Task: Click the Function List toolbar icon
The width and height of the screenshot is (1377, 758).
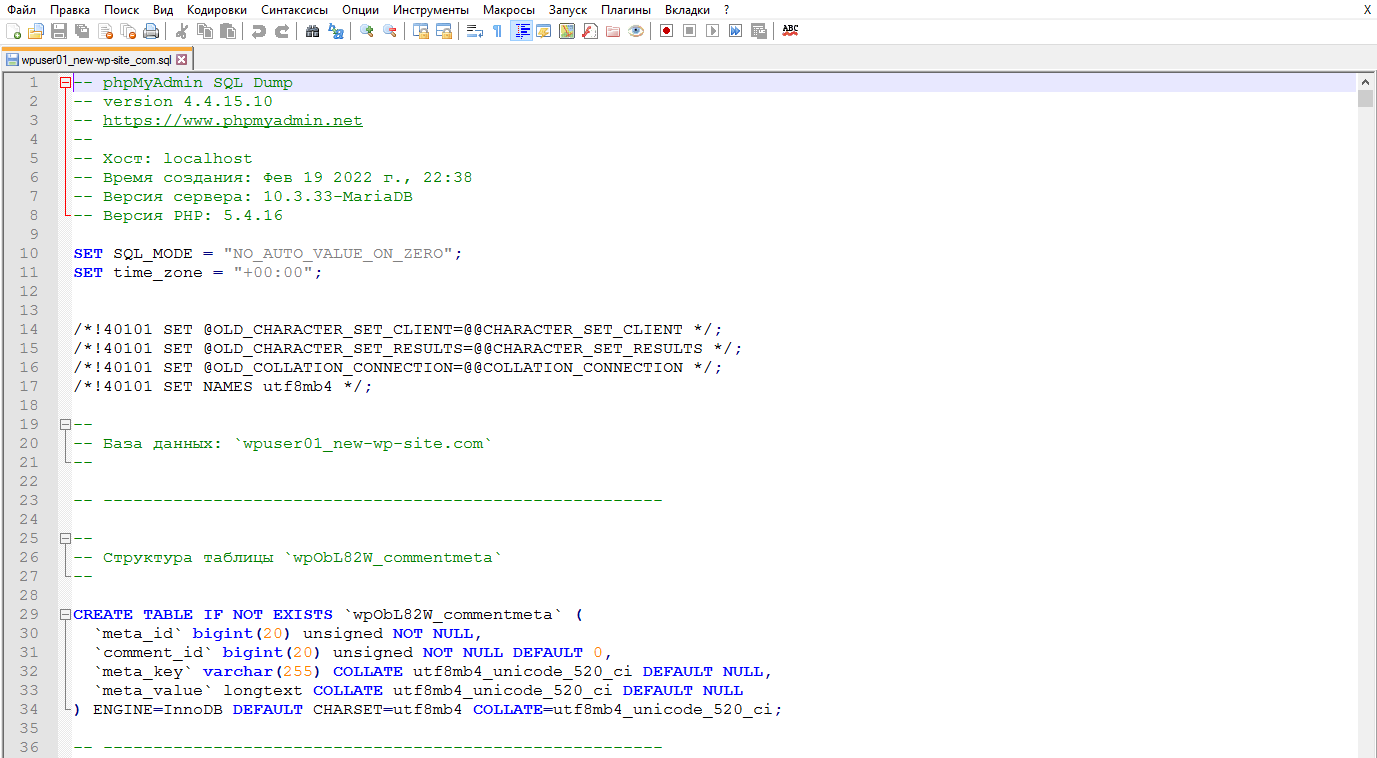Action: pos(590,31)
